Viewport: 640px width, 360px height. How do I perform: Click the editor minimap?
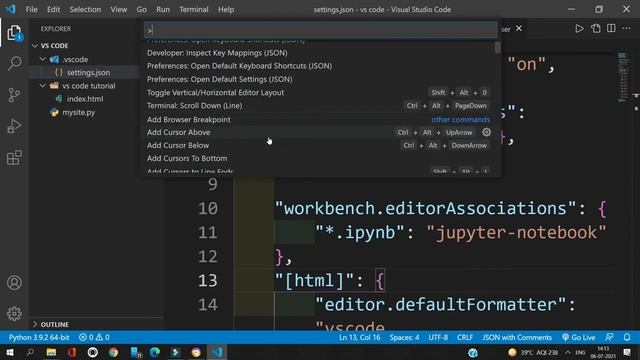point(623,78)
